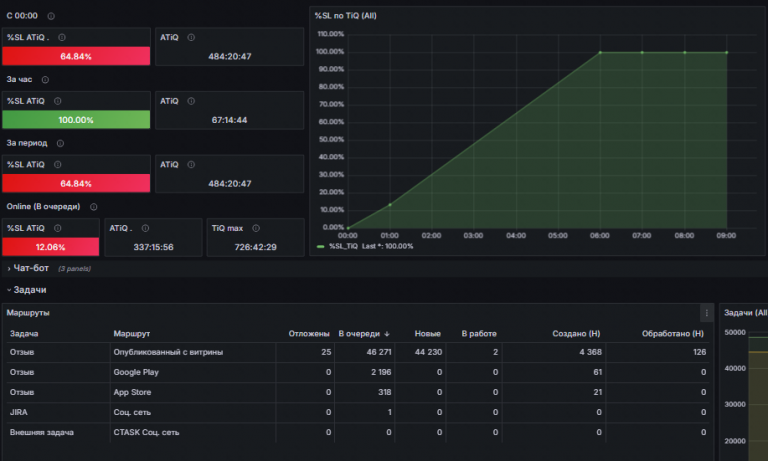The height and width of the screenshot is (461, 768).
Task: Click the 67:14:44 ATiQ value
Action: [229, 120]
